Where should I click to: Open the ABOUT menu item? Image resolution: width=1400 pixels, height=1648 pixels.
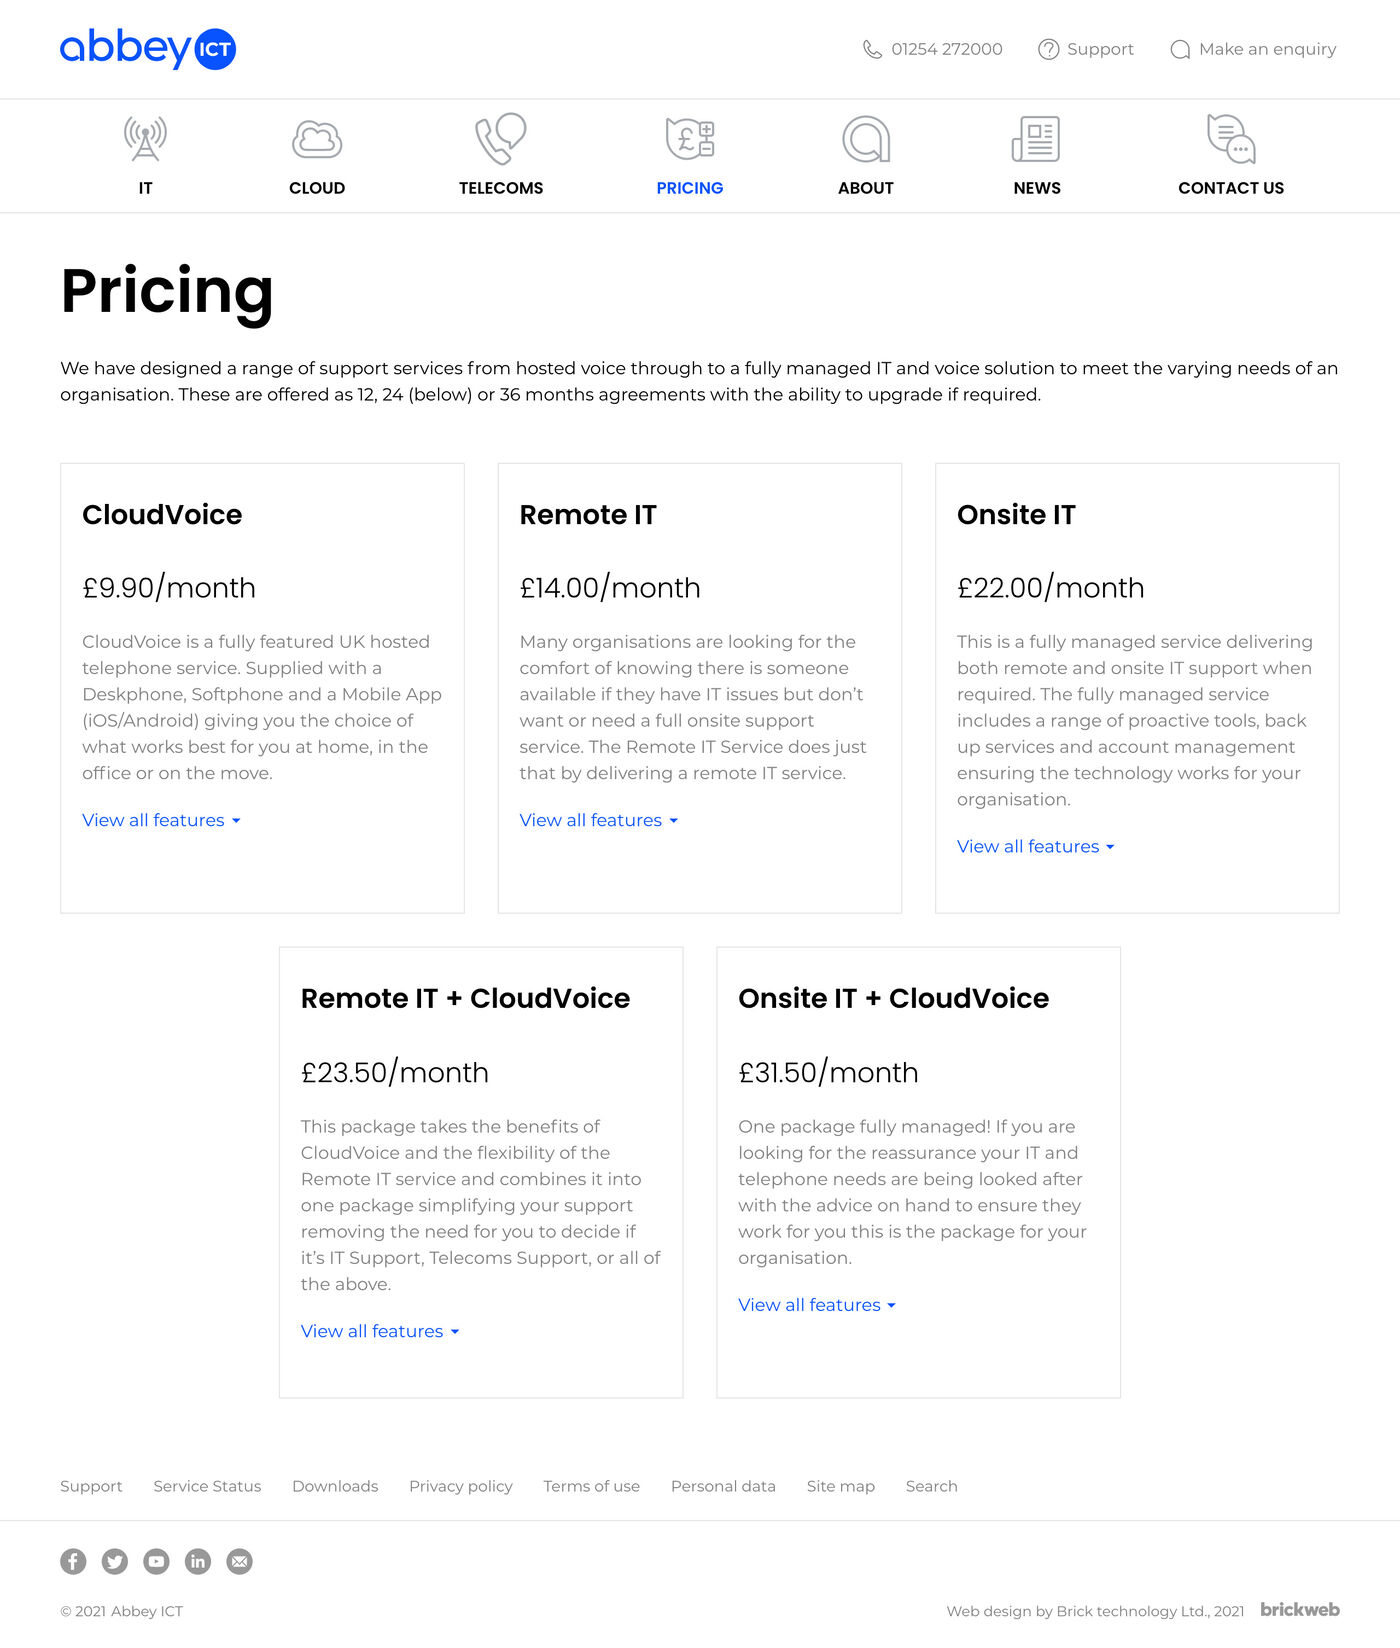tap(865, 188)
